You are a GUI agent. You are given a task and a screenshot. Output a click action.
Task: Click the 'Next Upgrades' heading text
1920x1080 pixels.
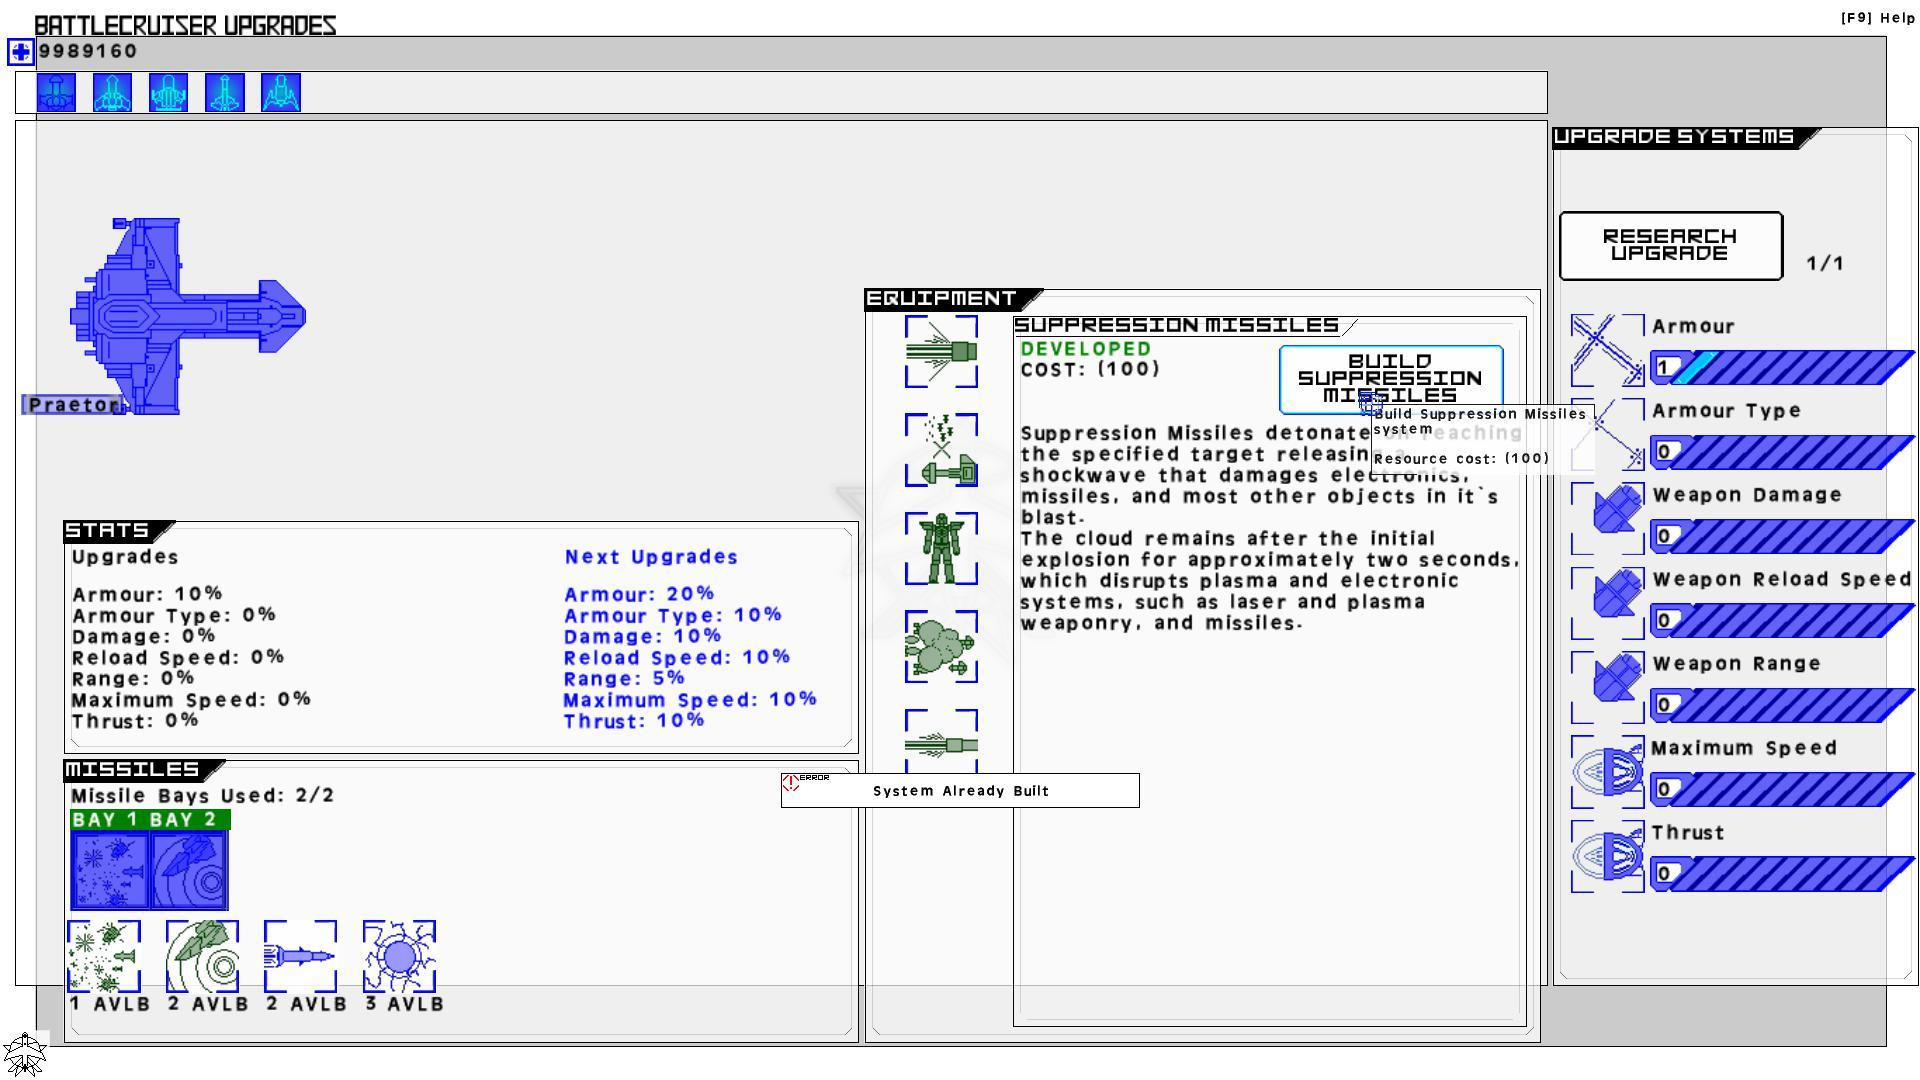point(651,557)
